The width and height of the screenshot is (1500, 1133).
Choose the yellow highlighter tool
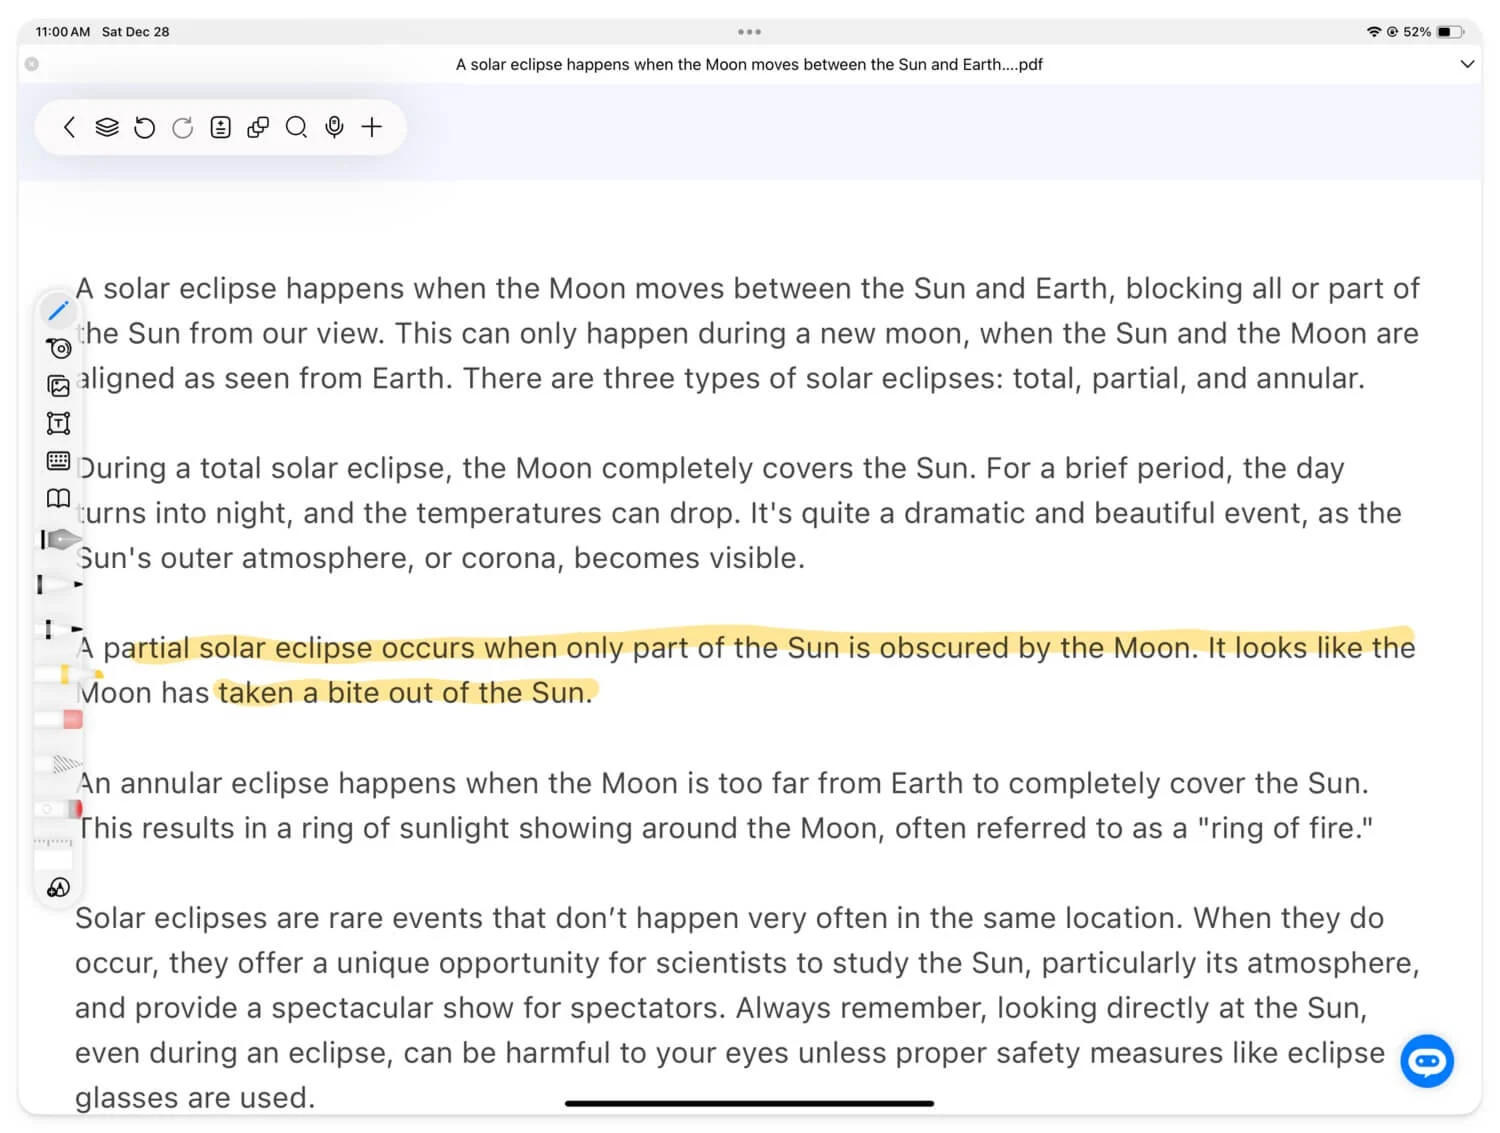60,675
